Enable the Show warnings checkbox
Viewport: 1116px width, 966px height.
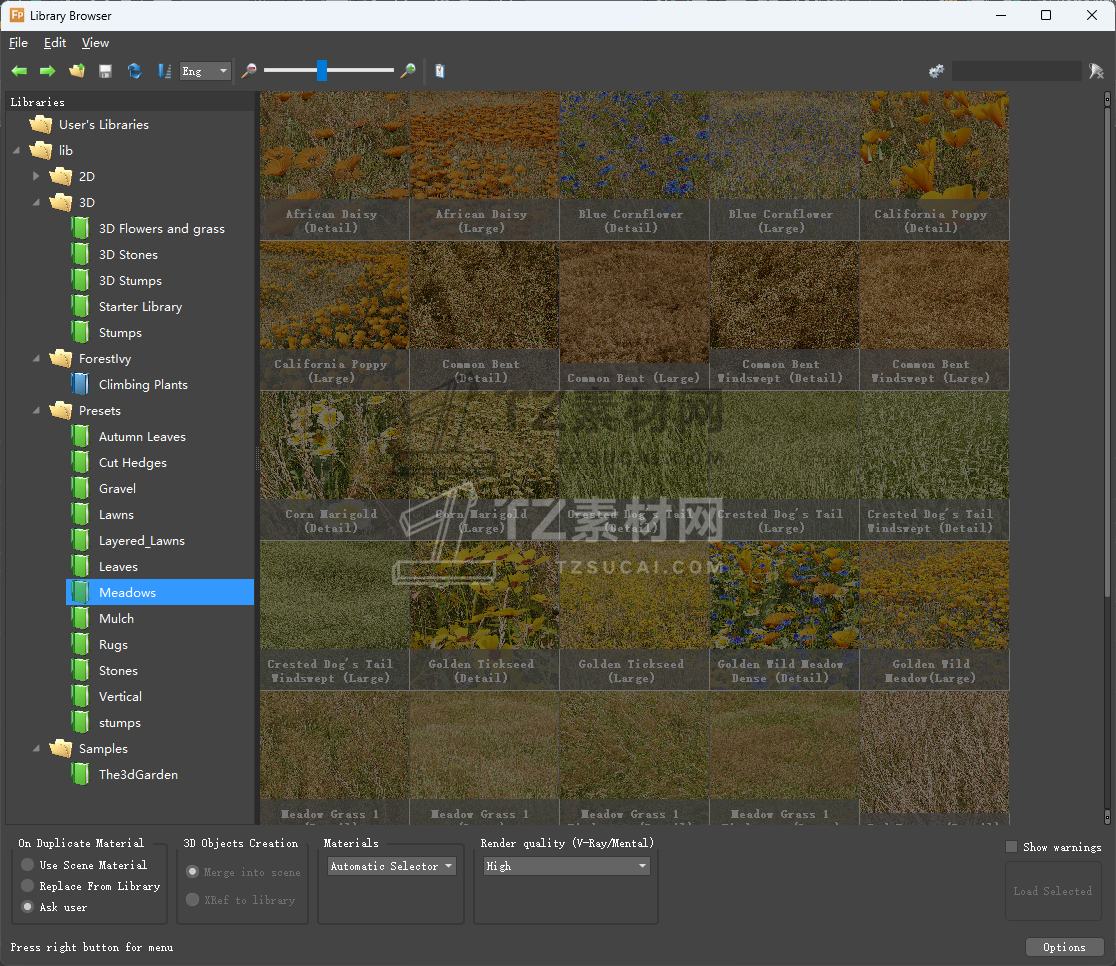pyautogui.click(x=1011, y=847)
